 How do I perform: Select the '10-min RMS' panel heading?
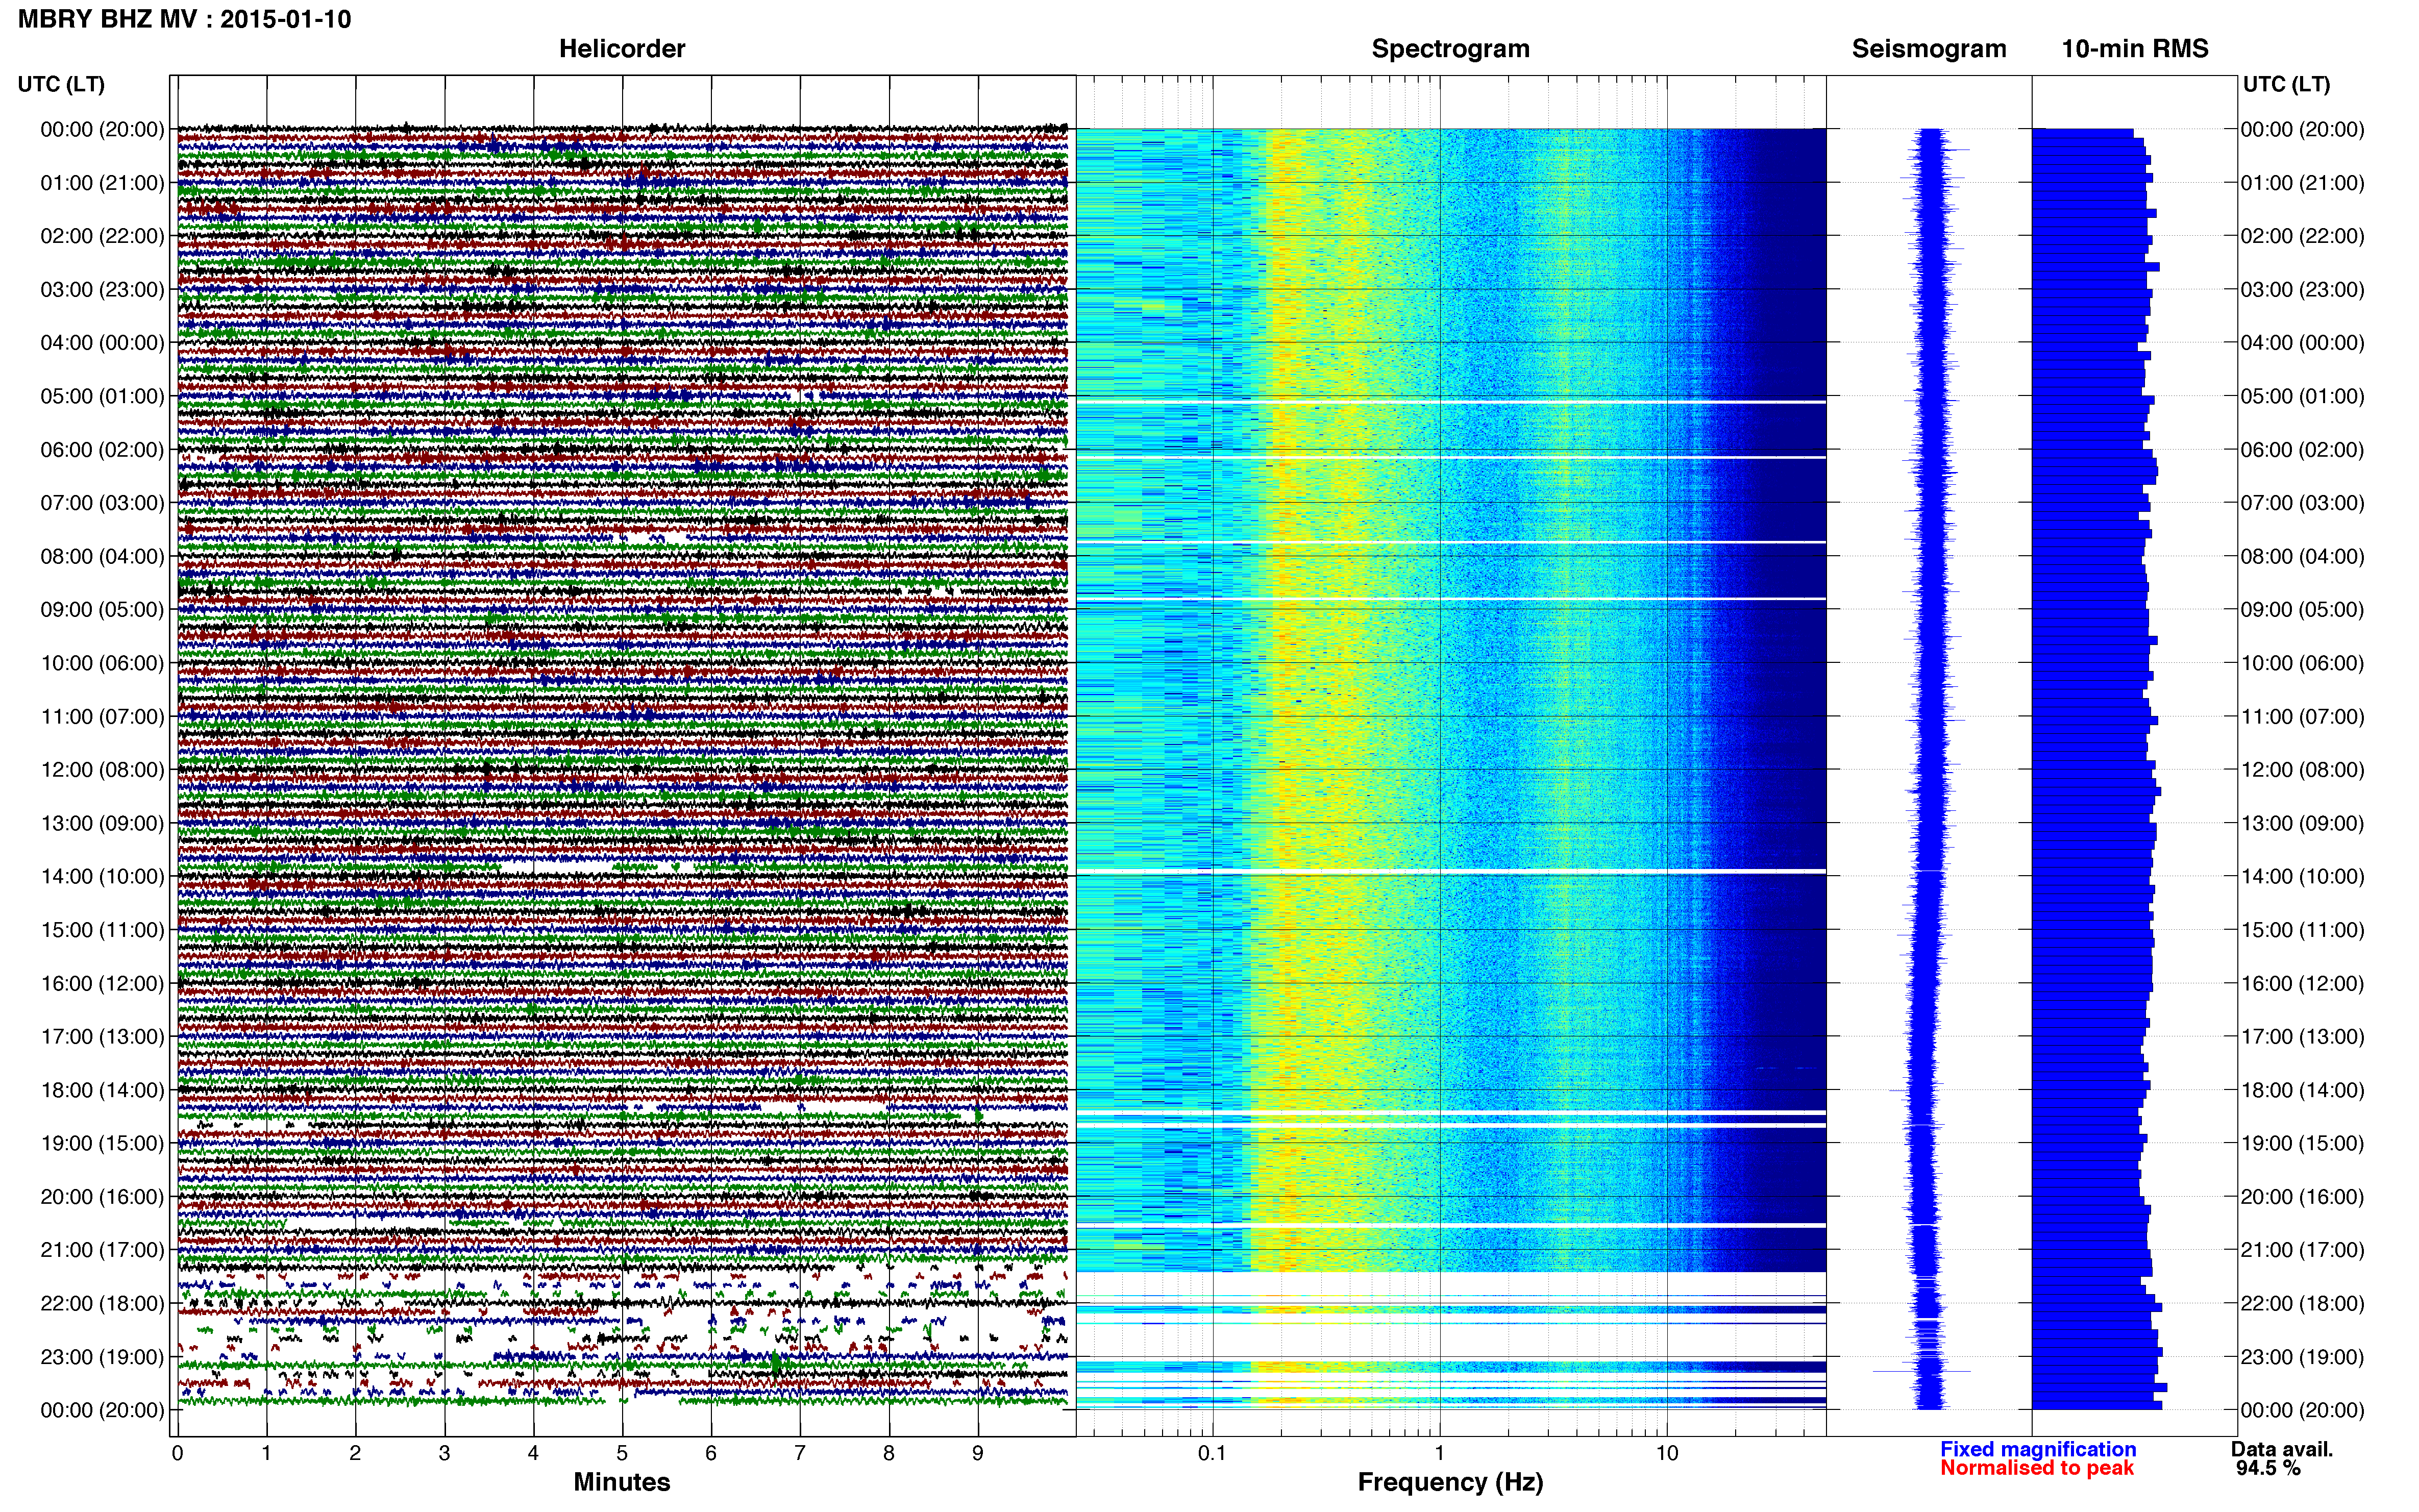click(2135, 49)
